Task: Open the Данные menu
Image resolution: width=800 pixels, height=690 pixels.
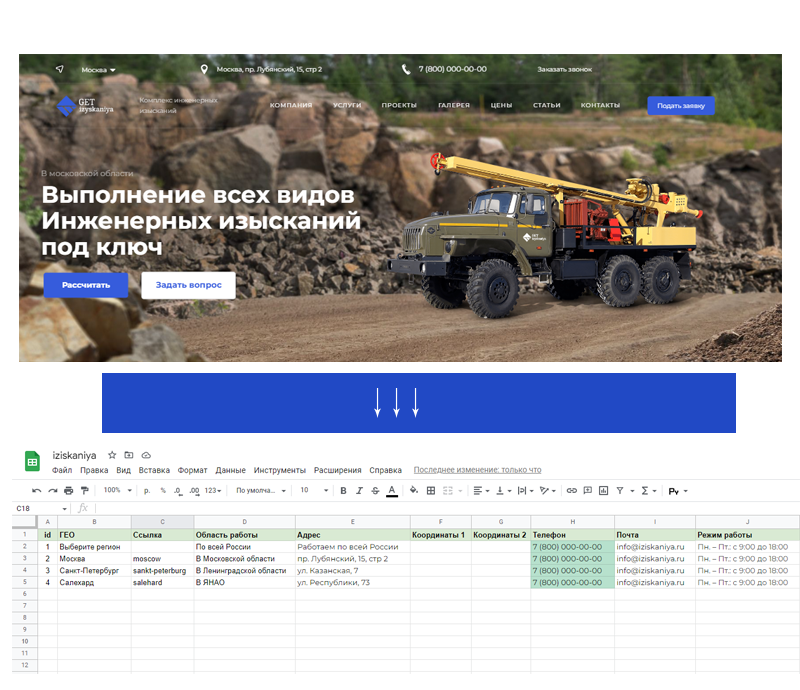Action: coord(230,470)
